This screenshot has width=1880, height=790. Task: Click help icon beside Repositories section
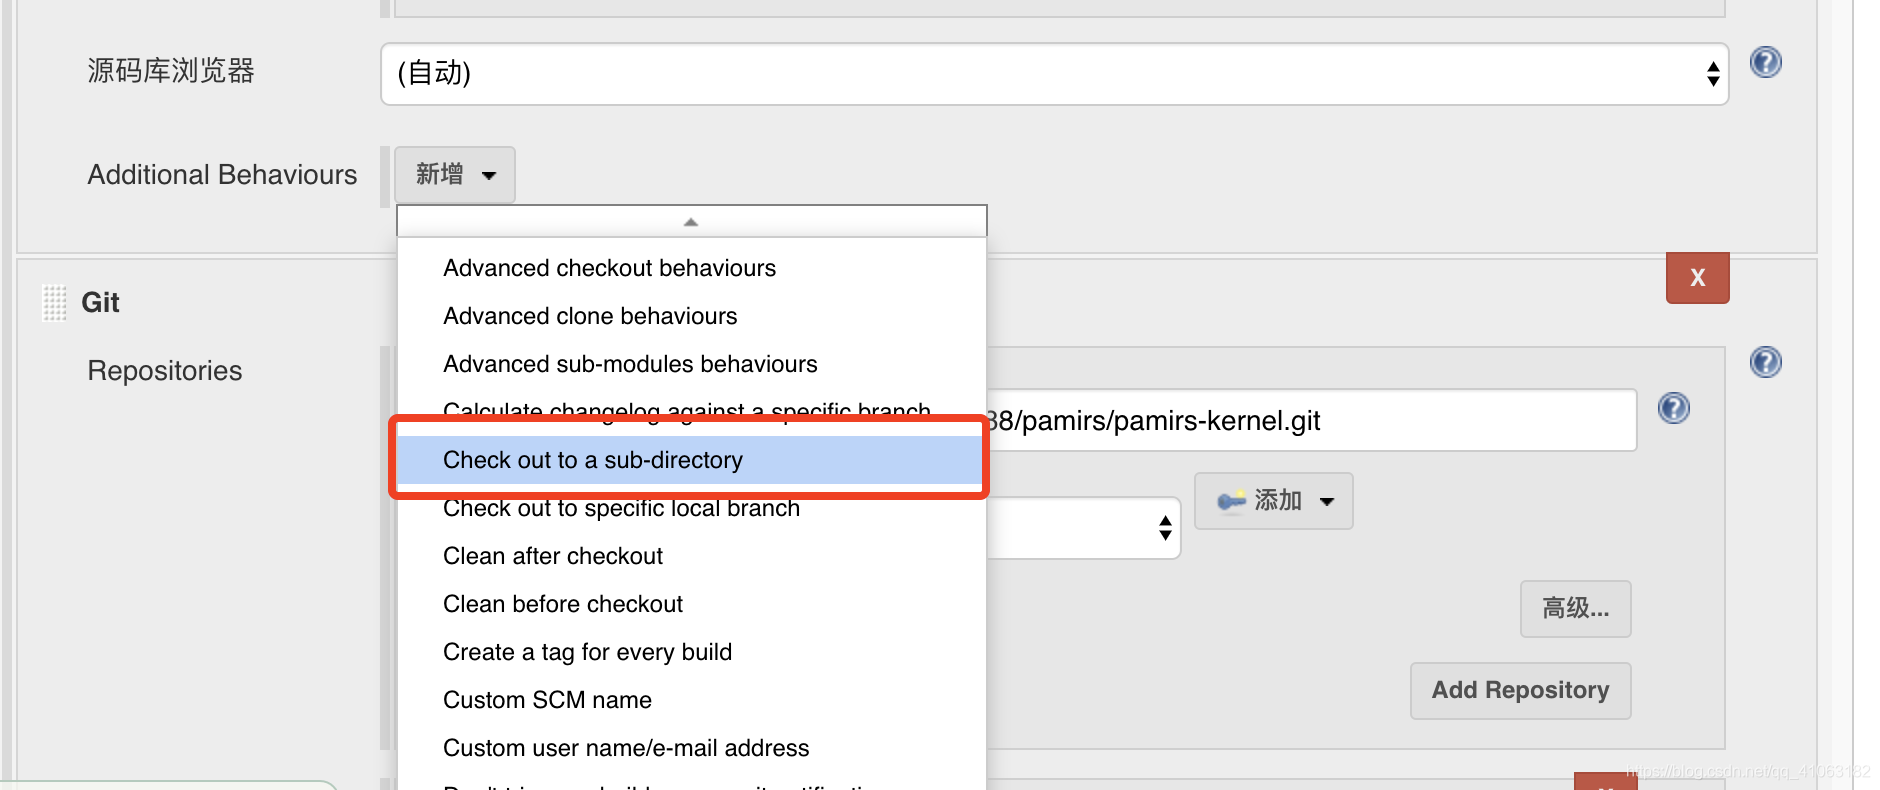[1765, 362]
